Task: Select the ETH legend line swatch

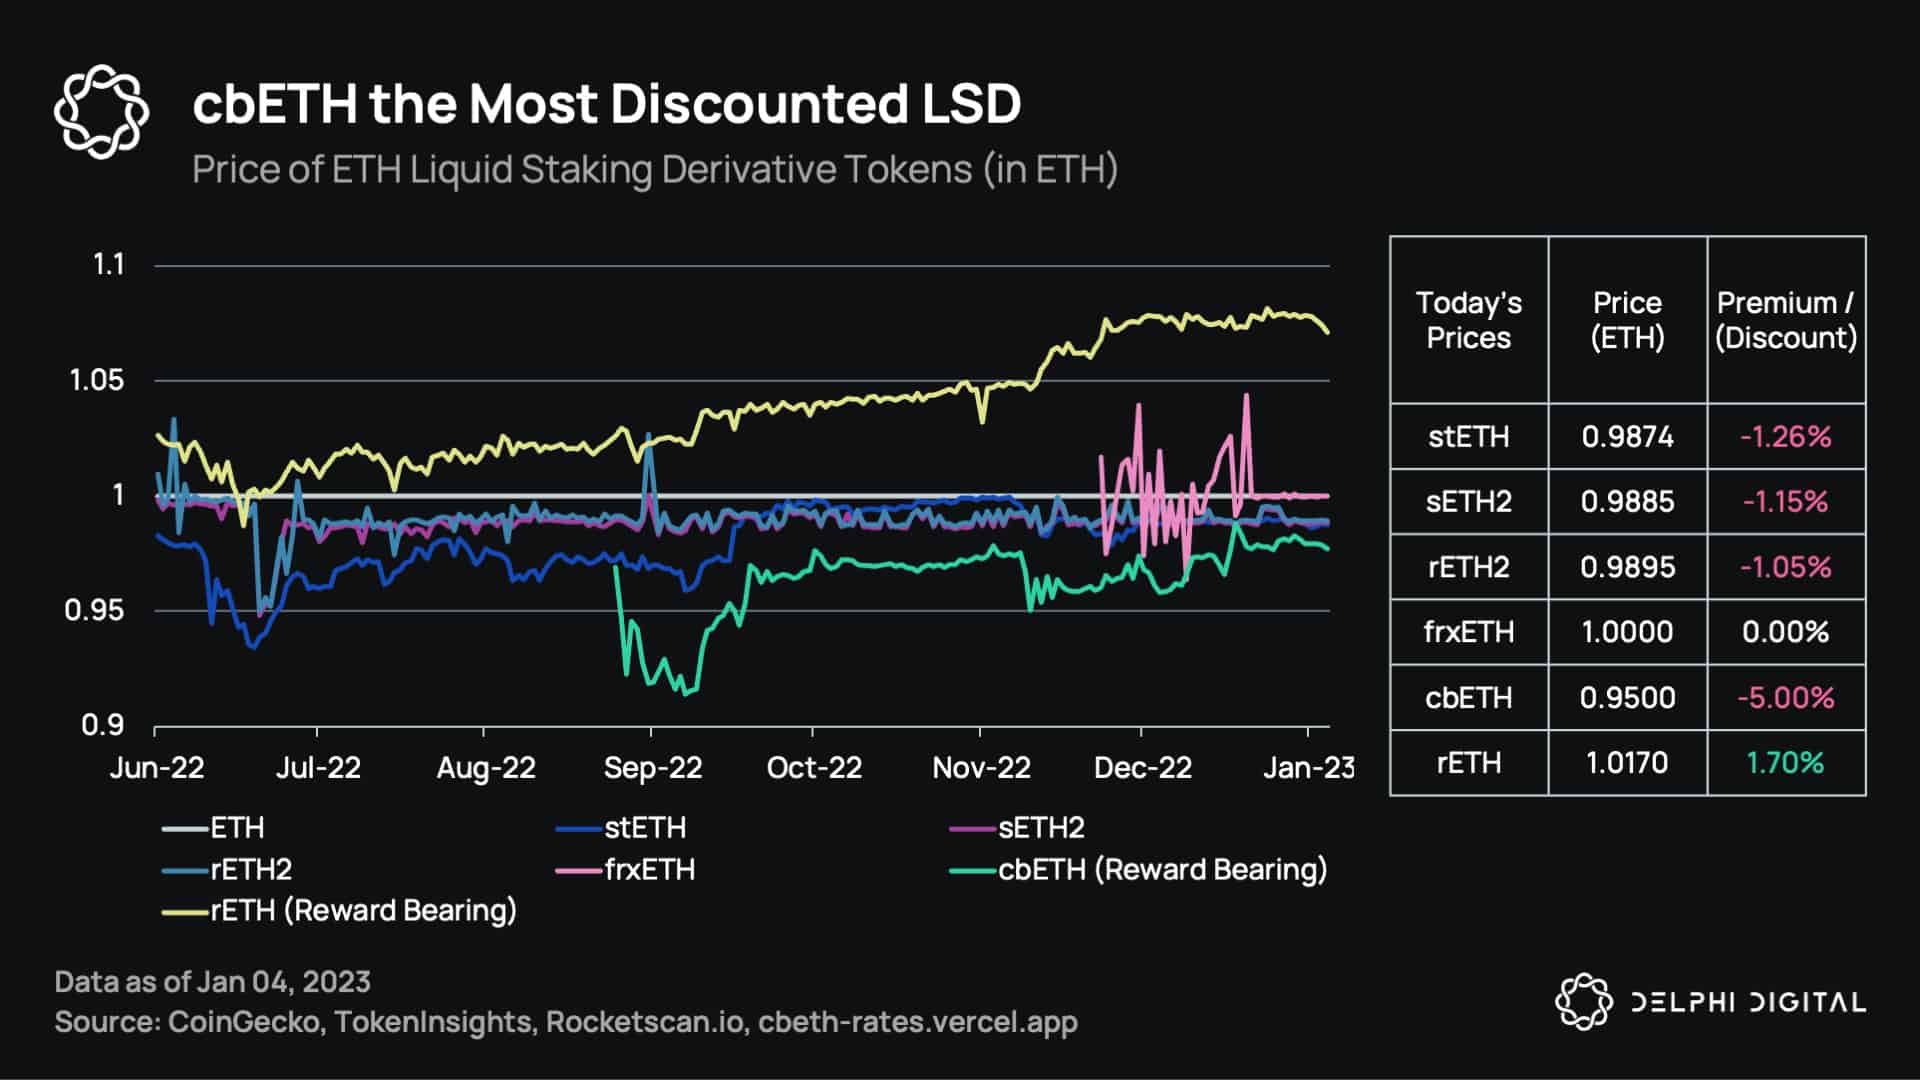Action: 185,829
